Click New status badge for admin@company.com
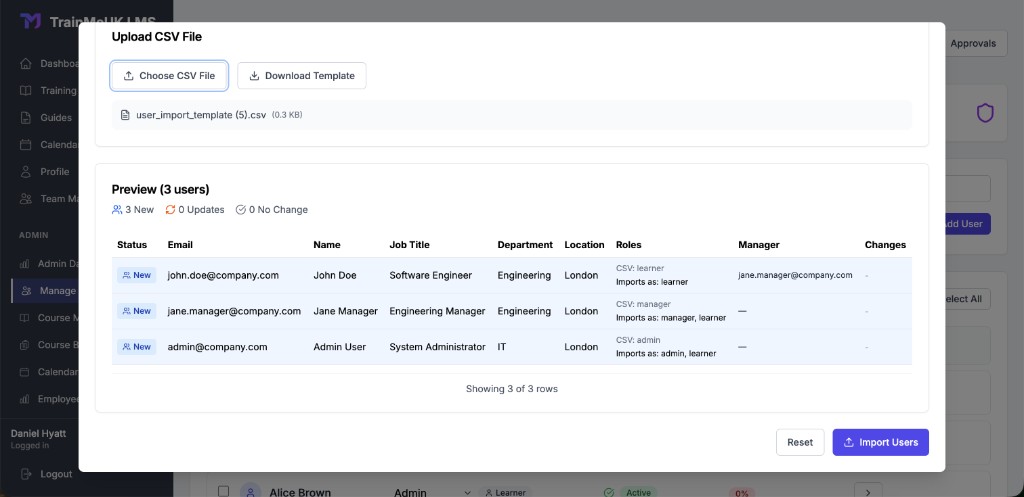Image resolution: width=1024 pixels, height=497 pixels. coord(136,347)
